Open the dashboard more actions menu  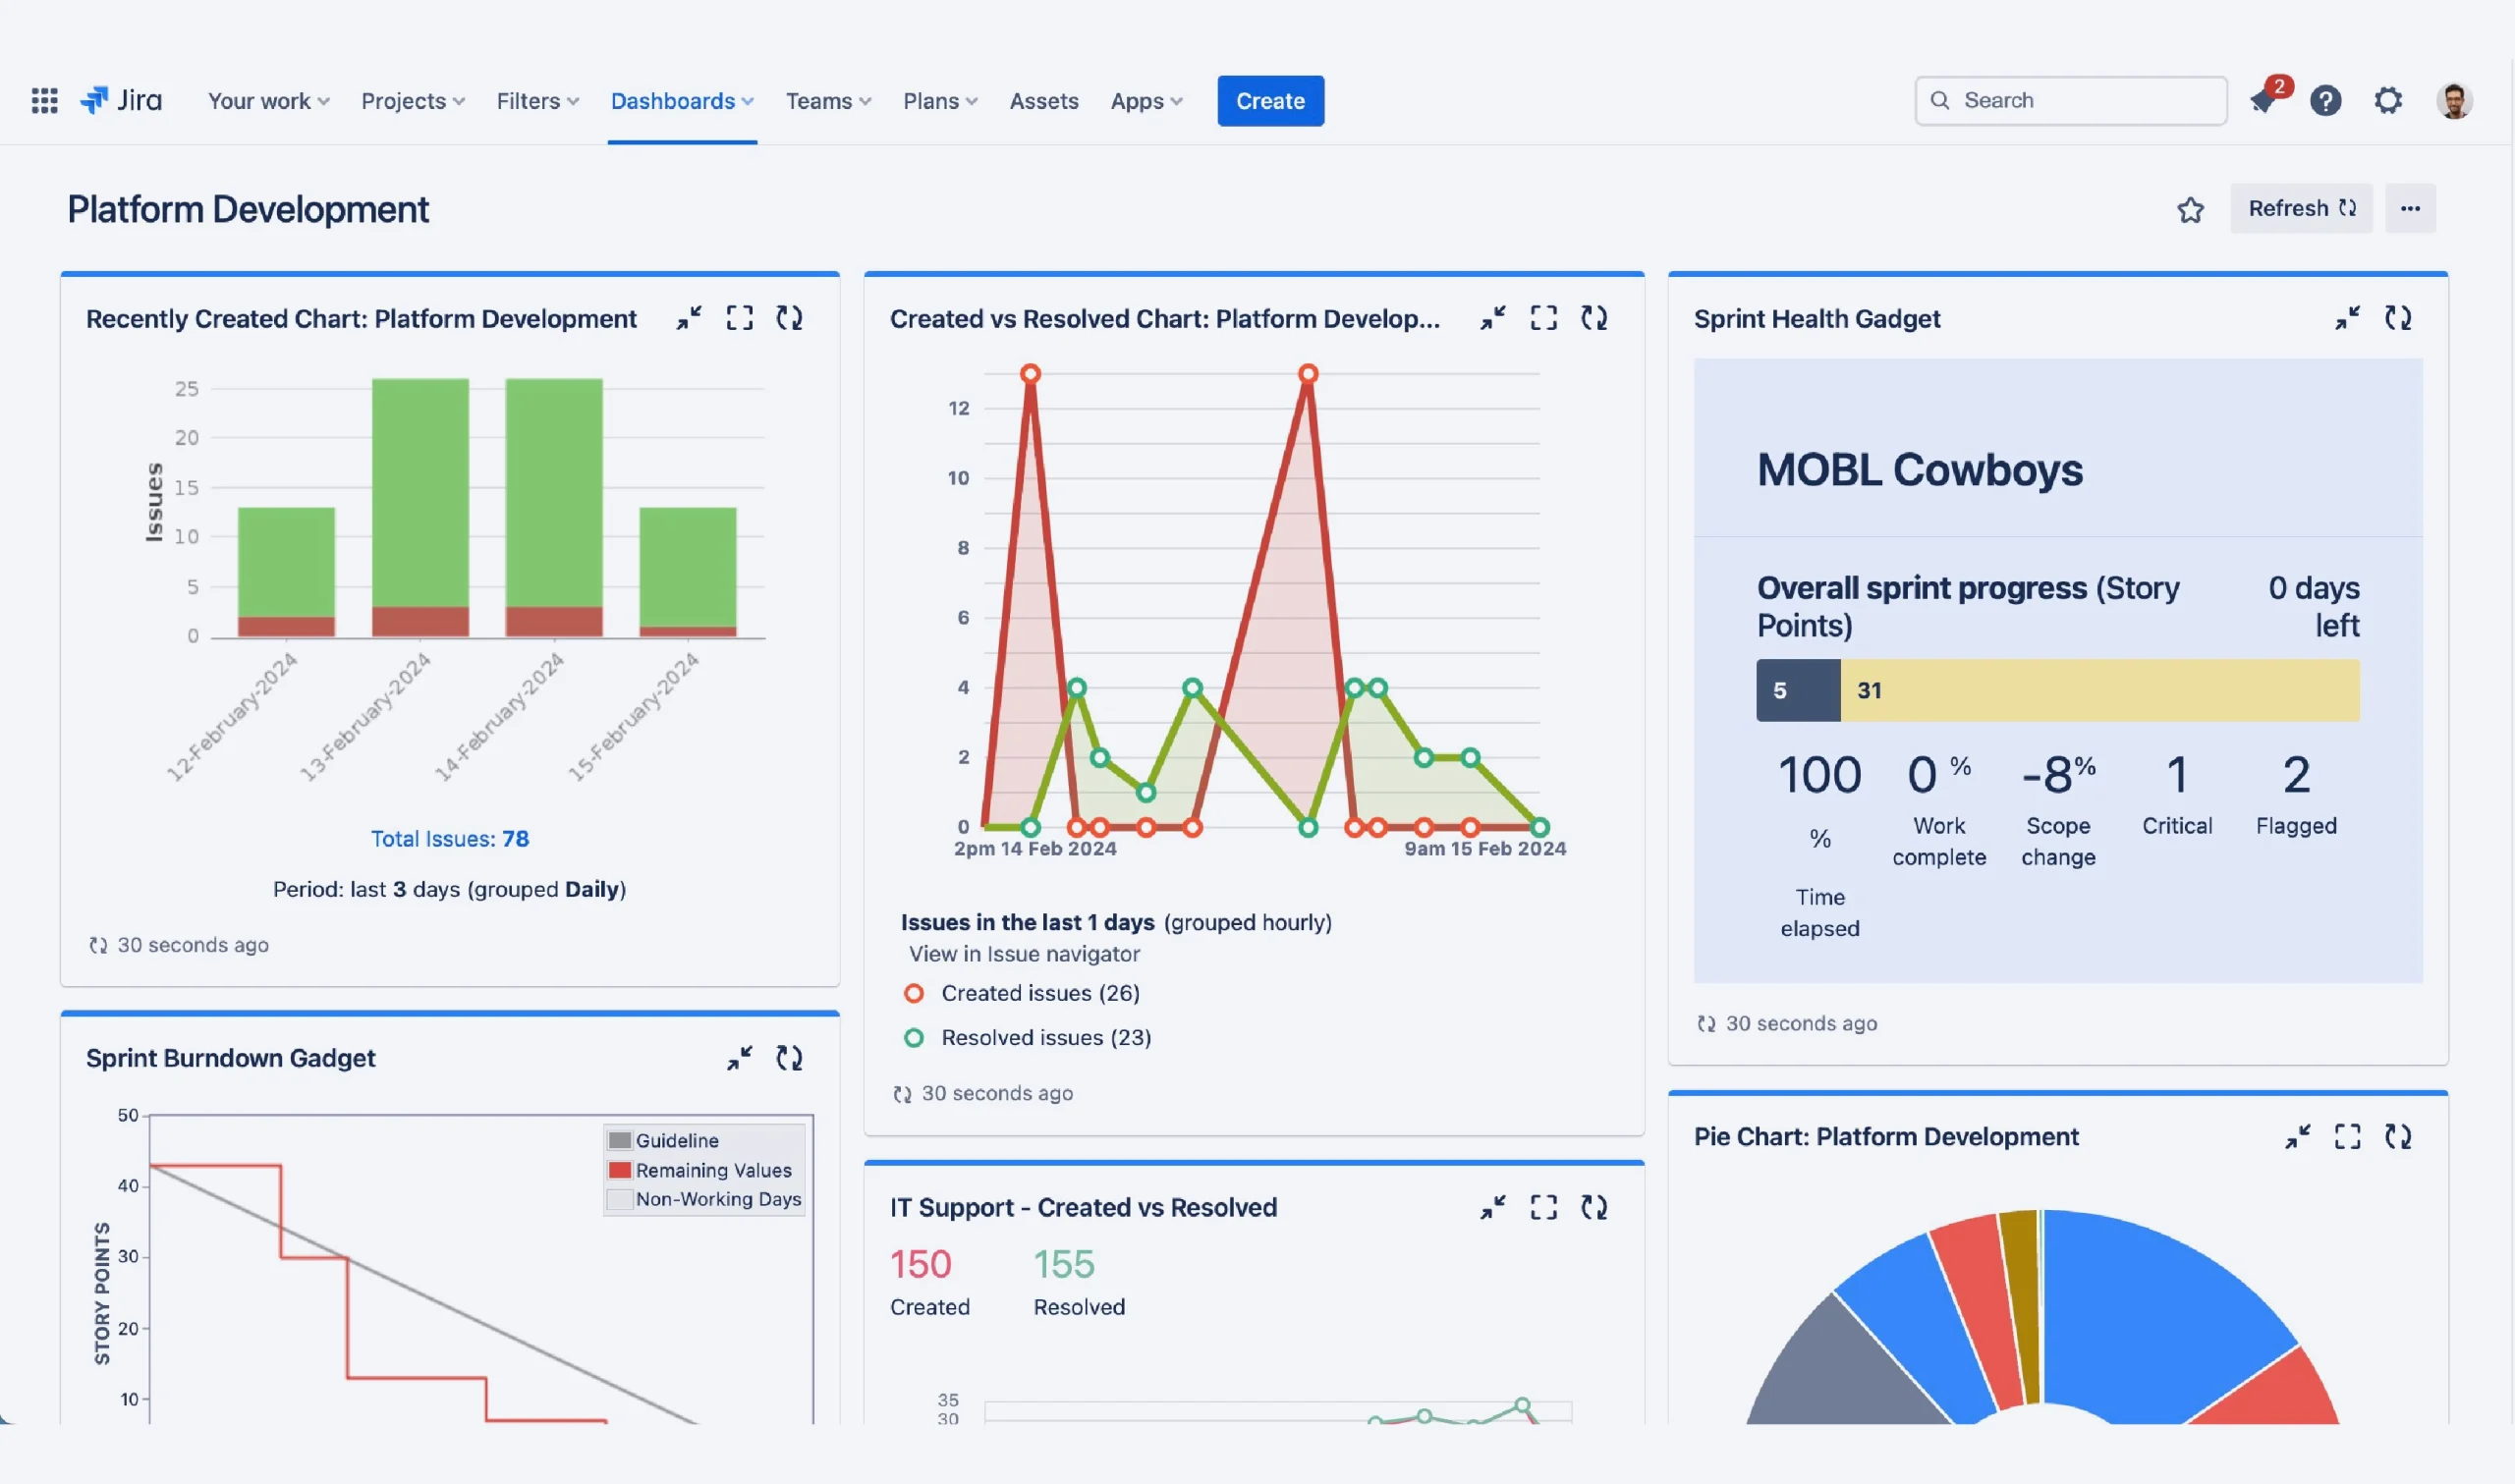pos(2410,209)
